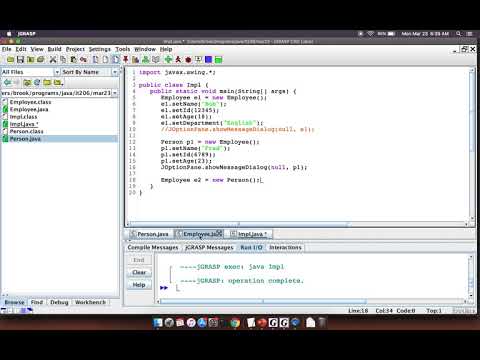Show the Compile Messages tab
480x360 pixels.
click(x=153, y=247)
